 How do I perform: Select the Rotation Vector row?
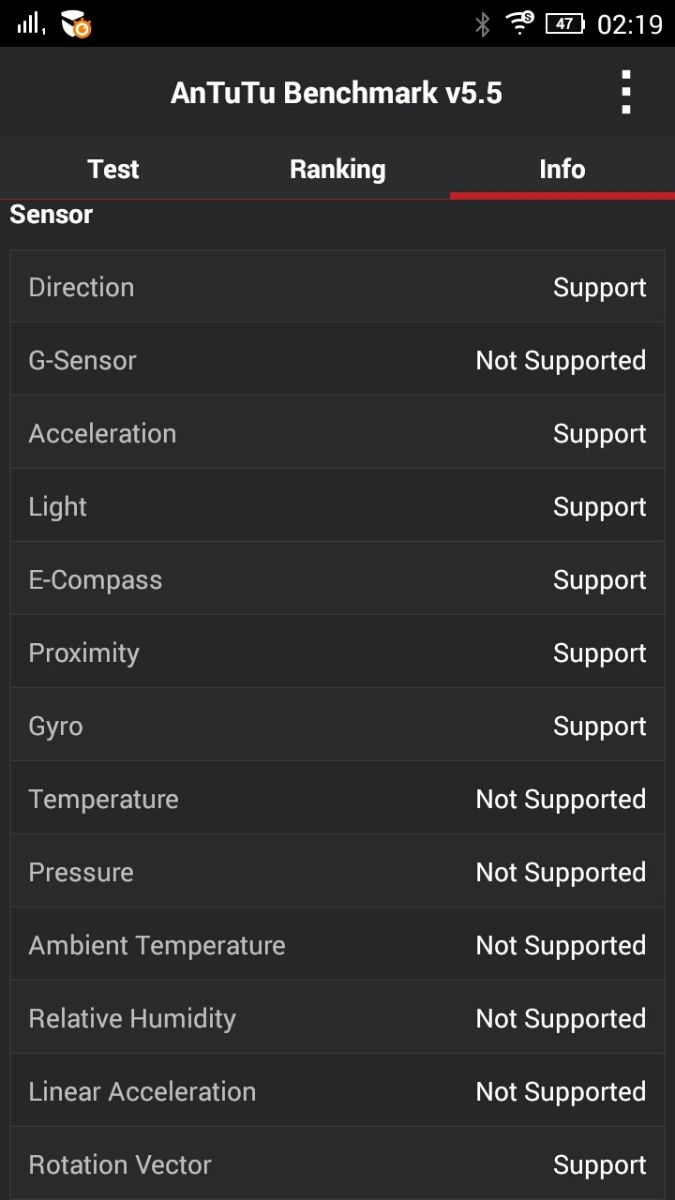[x=337, y=1163]
